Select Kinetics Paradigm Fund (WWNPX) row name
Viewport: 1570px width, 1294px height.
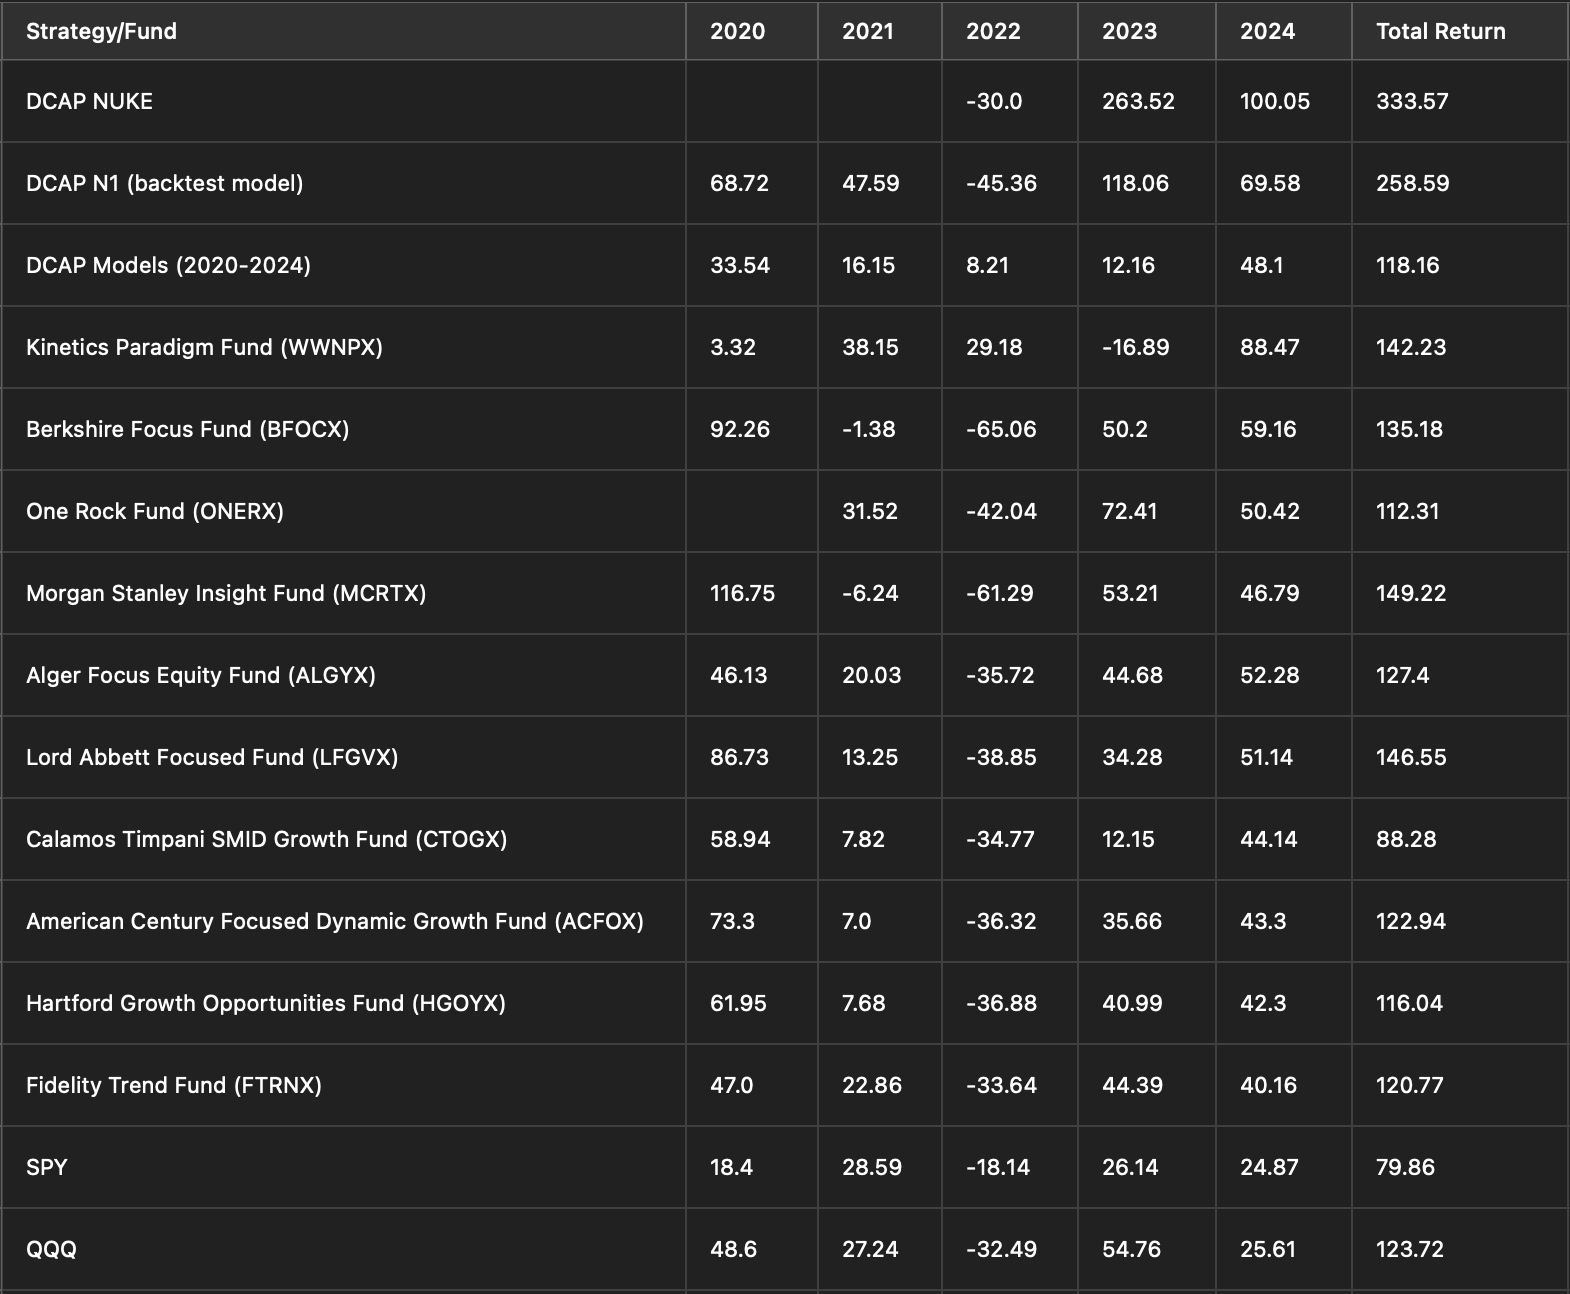(x=204, y=347)
